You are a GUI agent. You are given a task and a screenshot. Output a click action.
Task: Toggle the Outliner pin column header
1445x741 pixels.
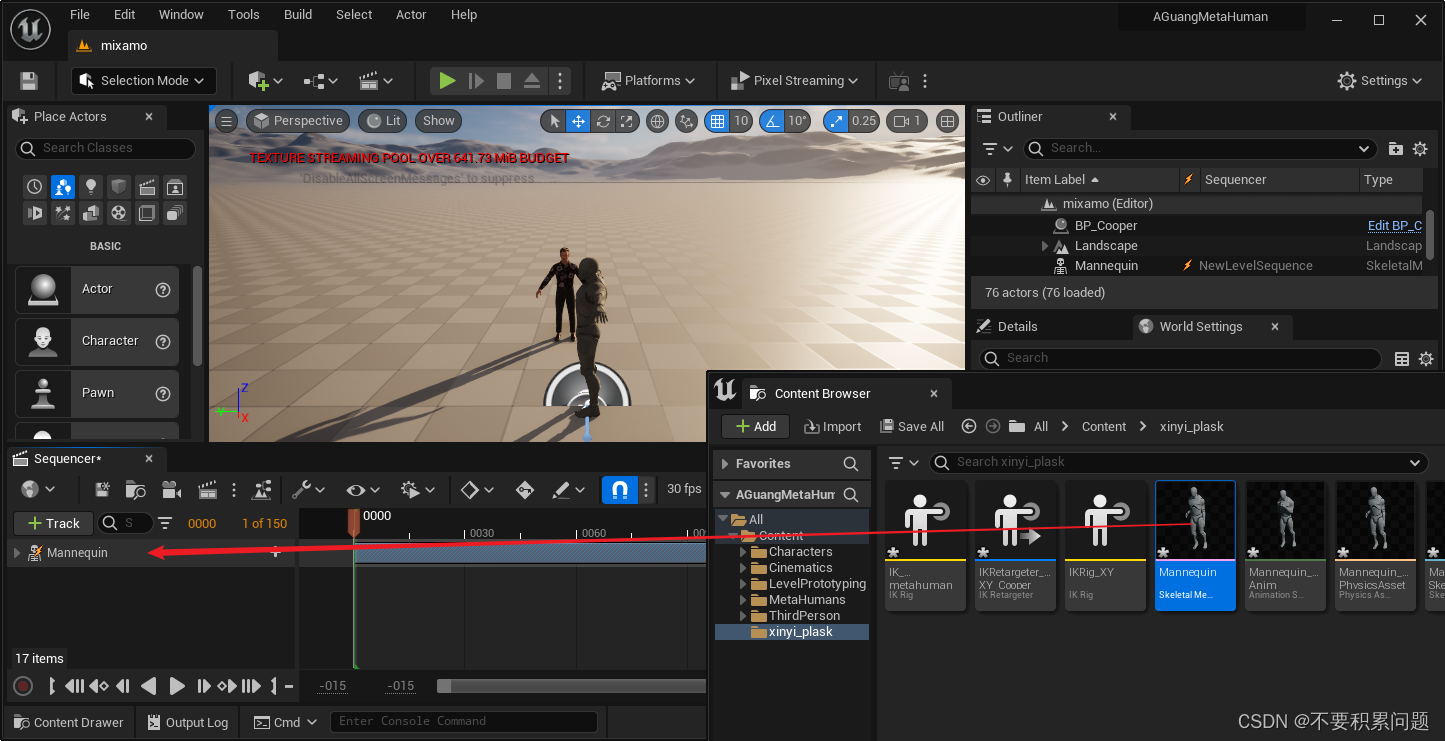coord(1007,180)
